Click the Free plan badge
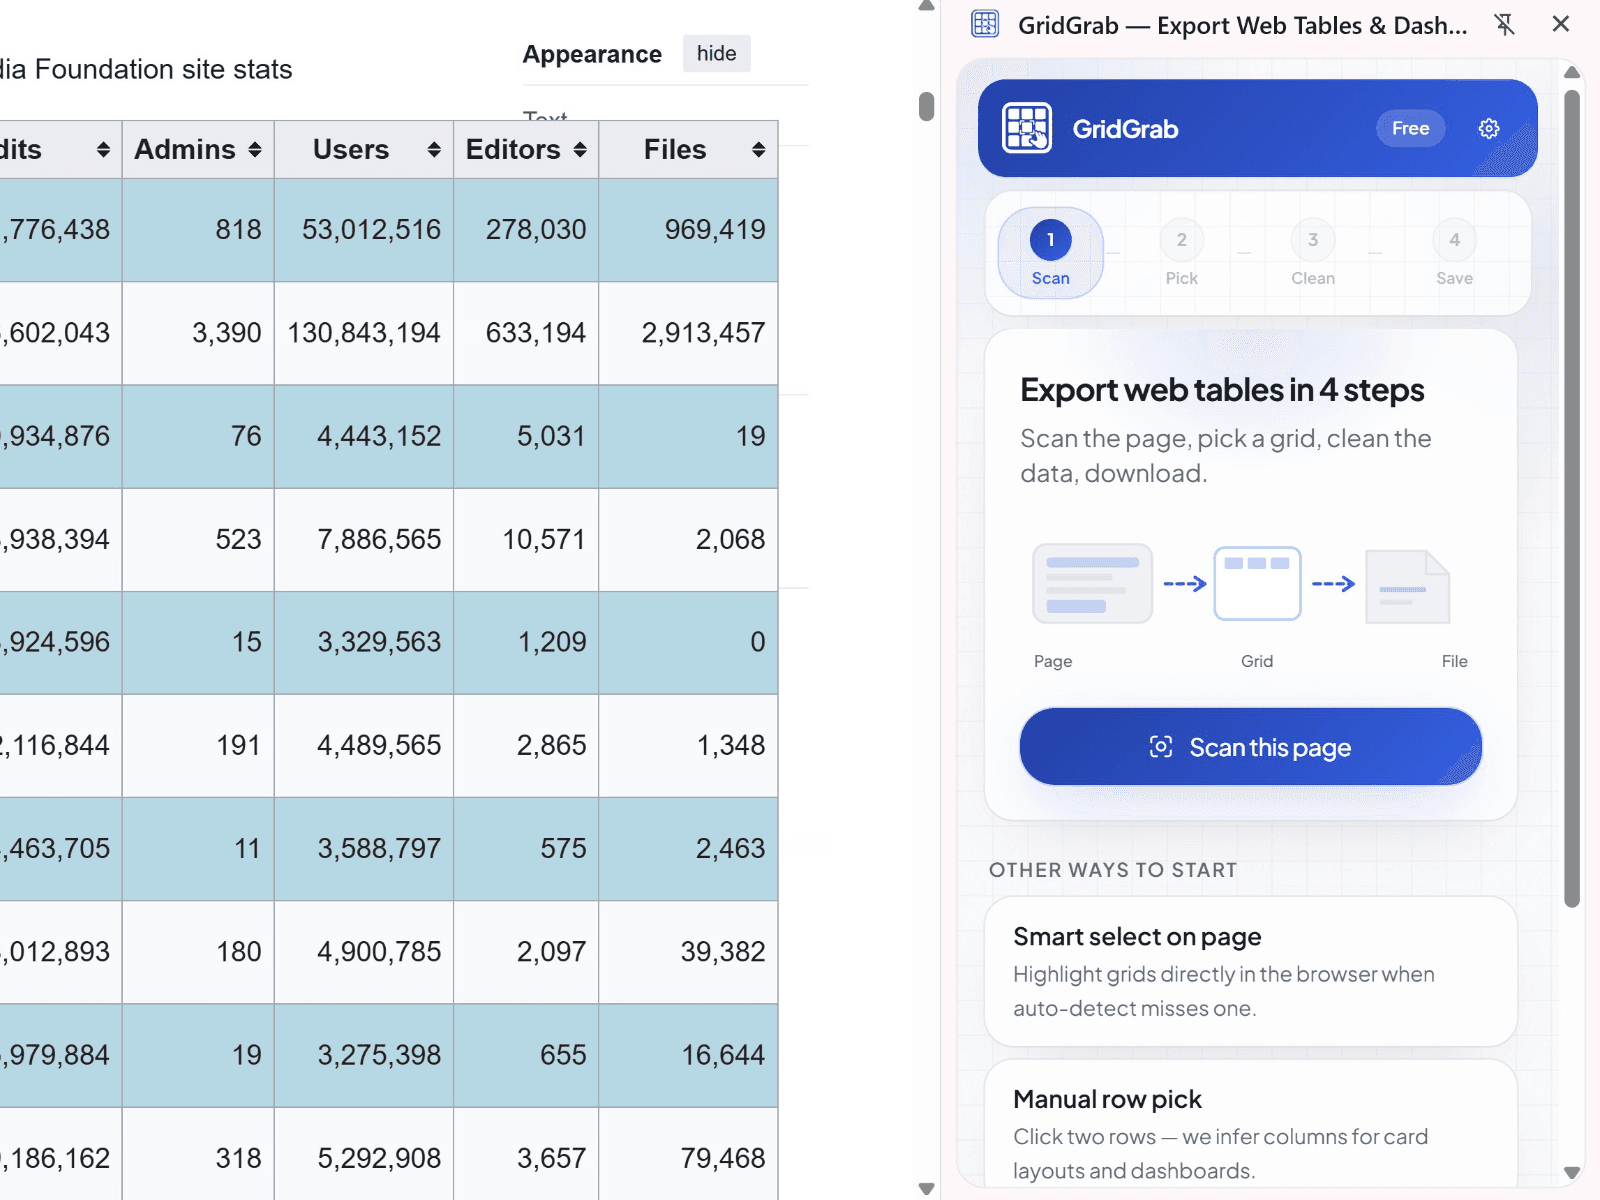 coord(1410,128)
